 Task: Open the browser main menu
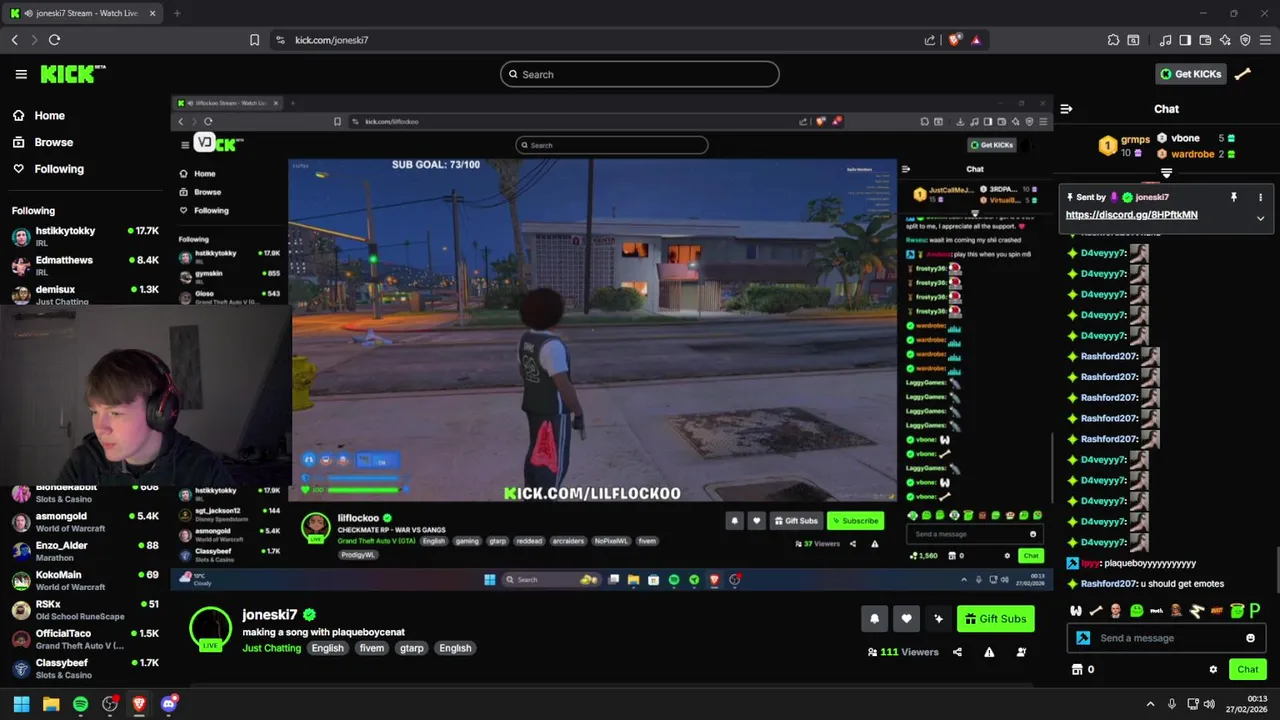click(x=1265, y=40)
